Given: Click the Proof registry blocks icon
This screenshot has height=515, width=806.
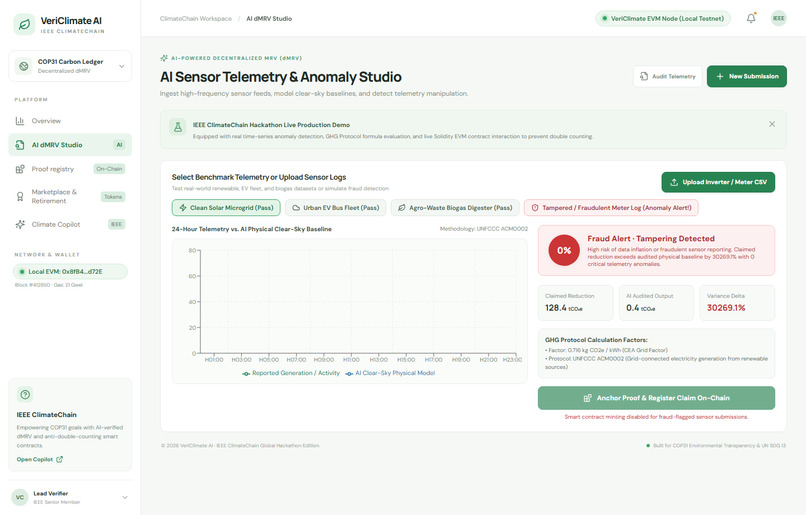Looking at the screenshot, I should (20, 169).
